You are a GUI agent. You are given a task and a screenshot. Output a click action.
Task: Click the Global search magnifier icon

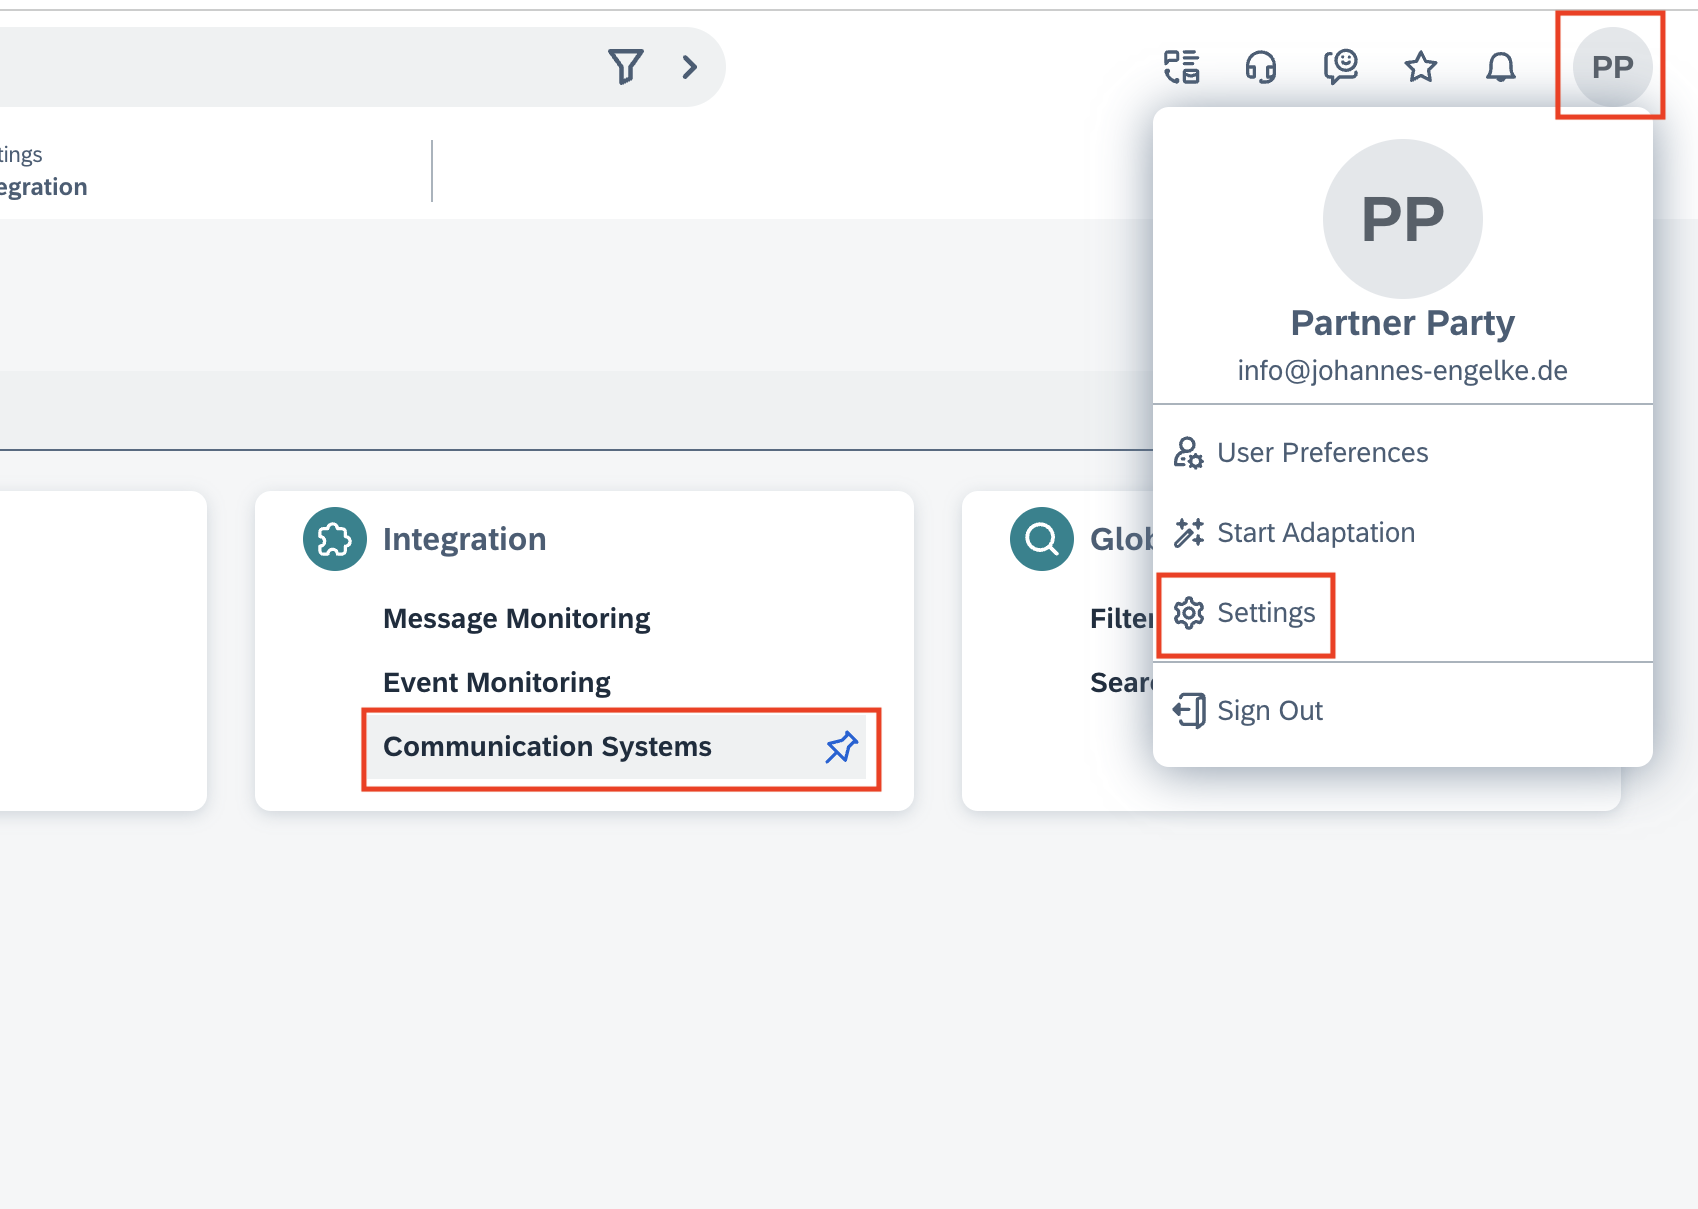pyautogui.click(x=1042, y=539)
